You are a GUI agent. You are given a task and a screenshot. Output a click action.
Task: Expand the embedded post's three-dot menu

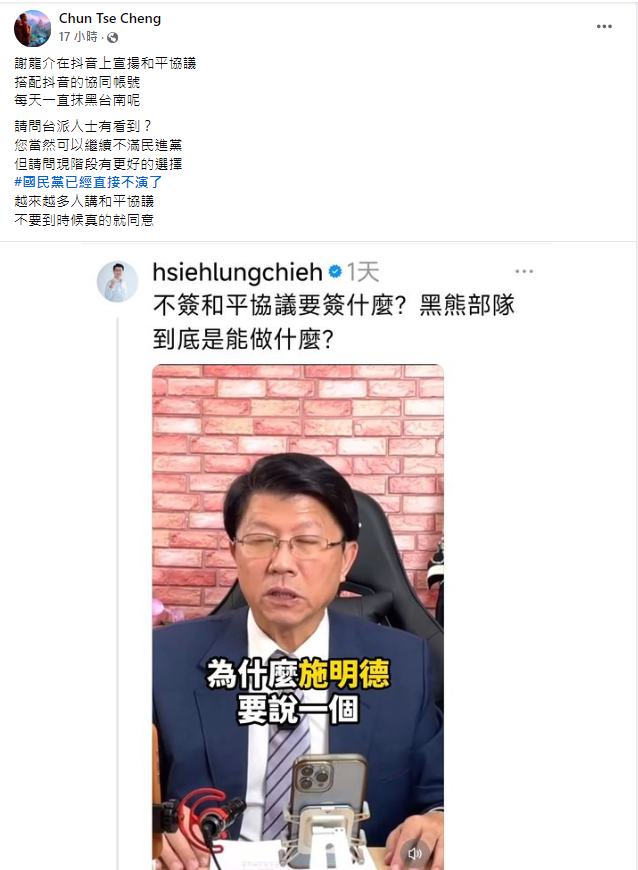pyautogui.click(x=524, y=271)
